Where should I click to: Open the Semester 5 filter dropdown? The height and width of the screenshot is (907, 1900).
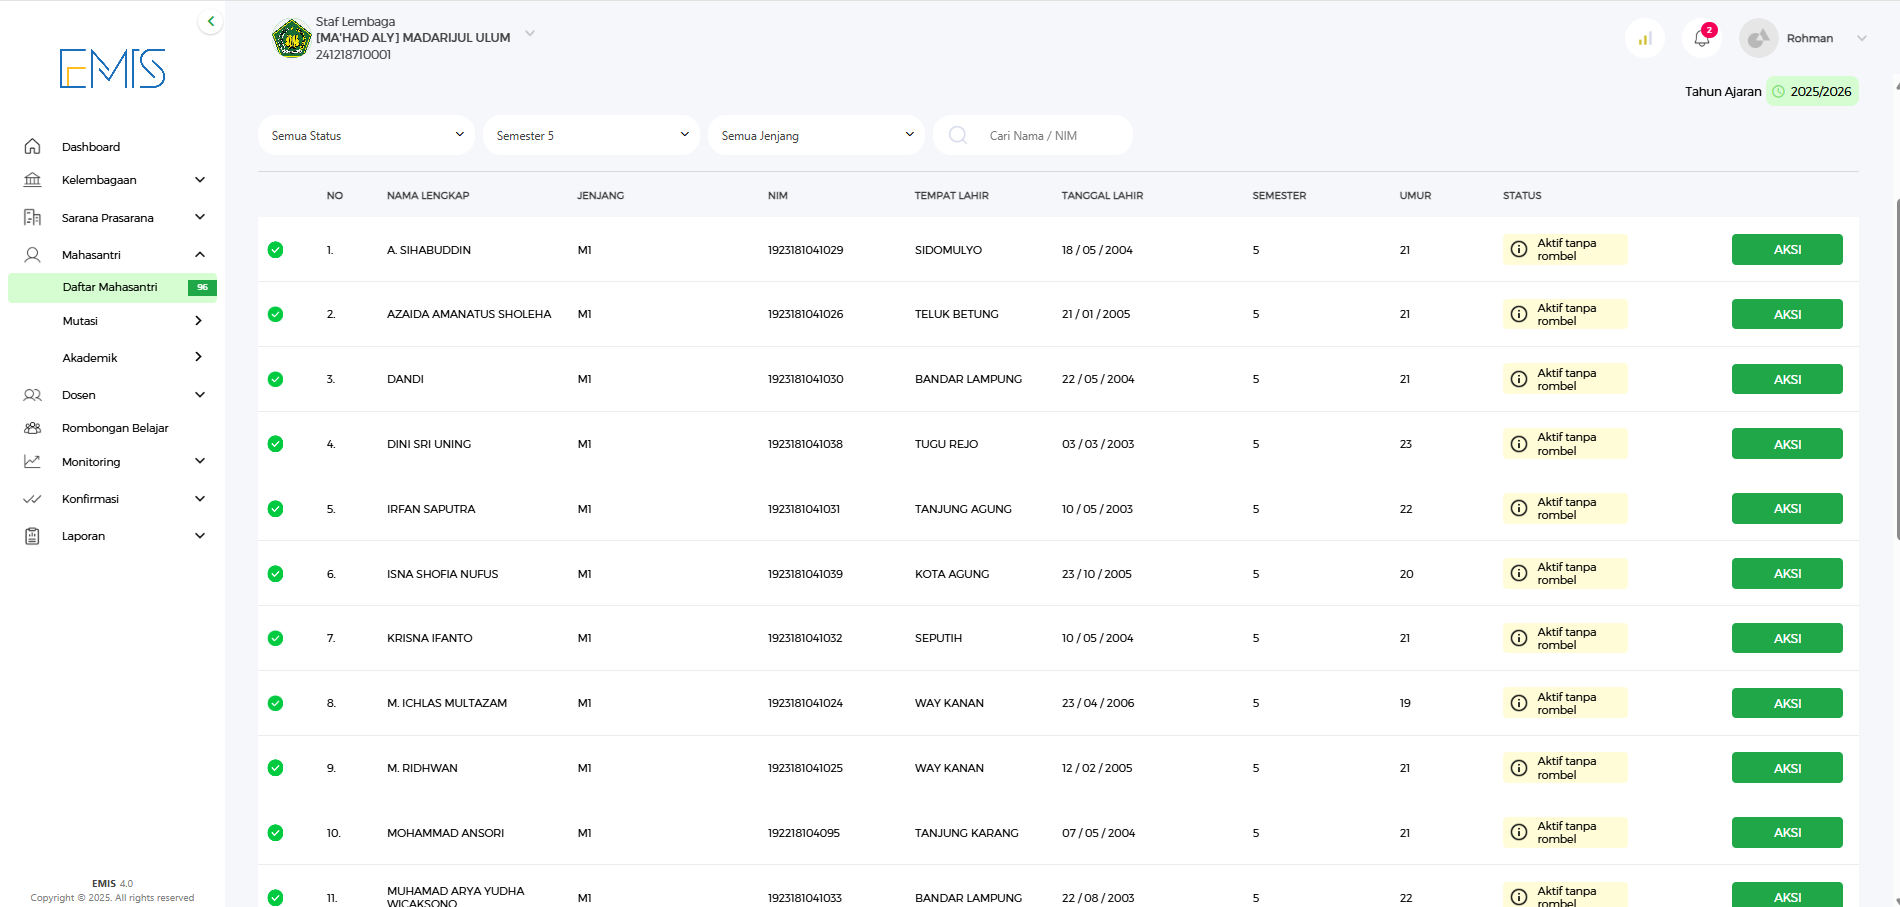[592, 136]
